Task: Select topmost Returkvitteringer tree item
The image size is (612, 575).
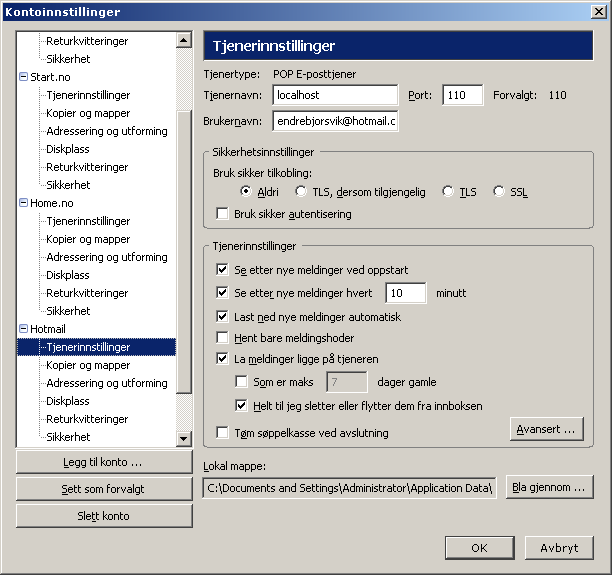Action: coord(87,41)
